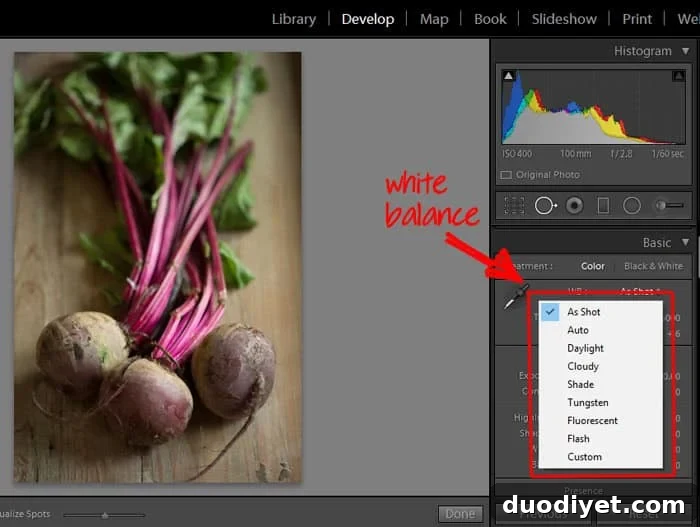Select the Graduated Filter tool
Screen dimensions: 700x527
click(603, 205)
